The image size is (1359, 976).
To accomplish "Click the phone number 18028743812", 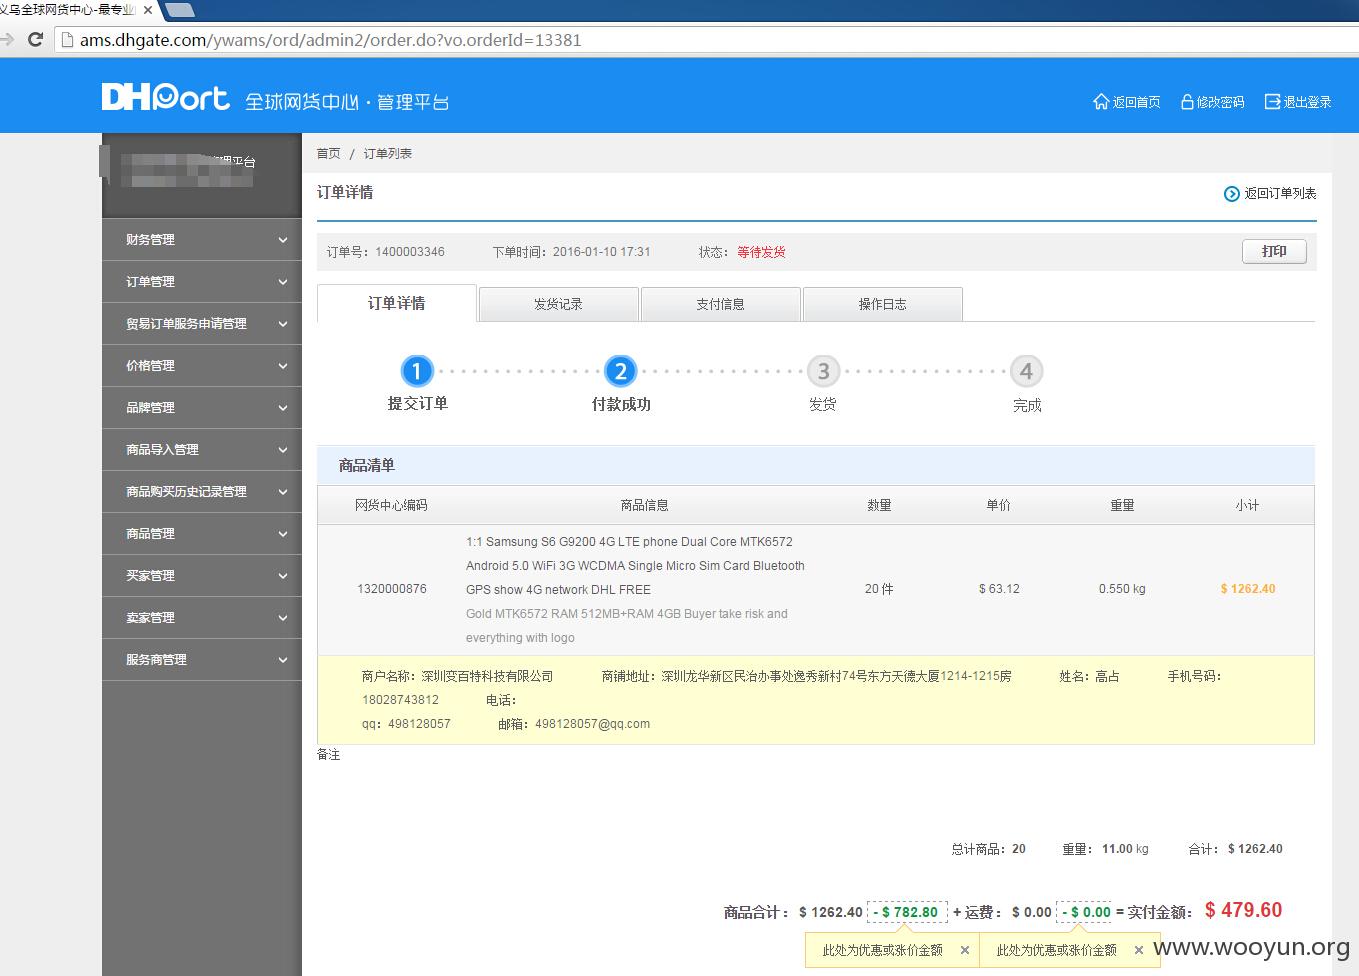I will pos(400,700).
